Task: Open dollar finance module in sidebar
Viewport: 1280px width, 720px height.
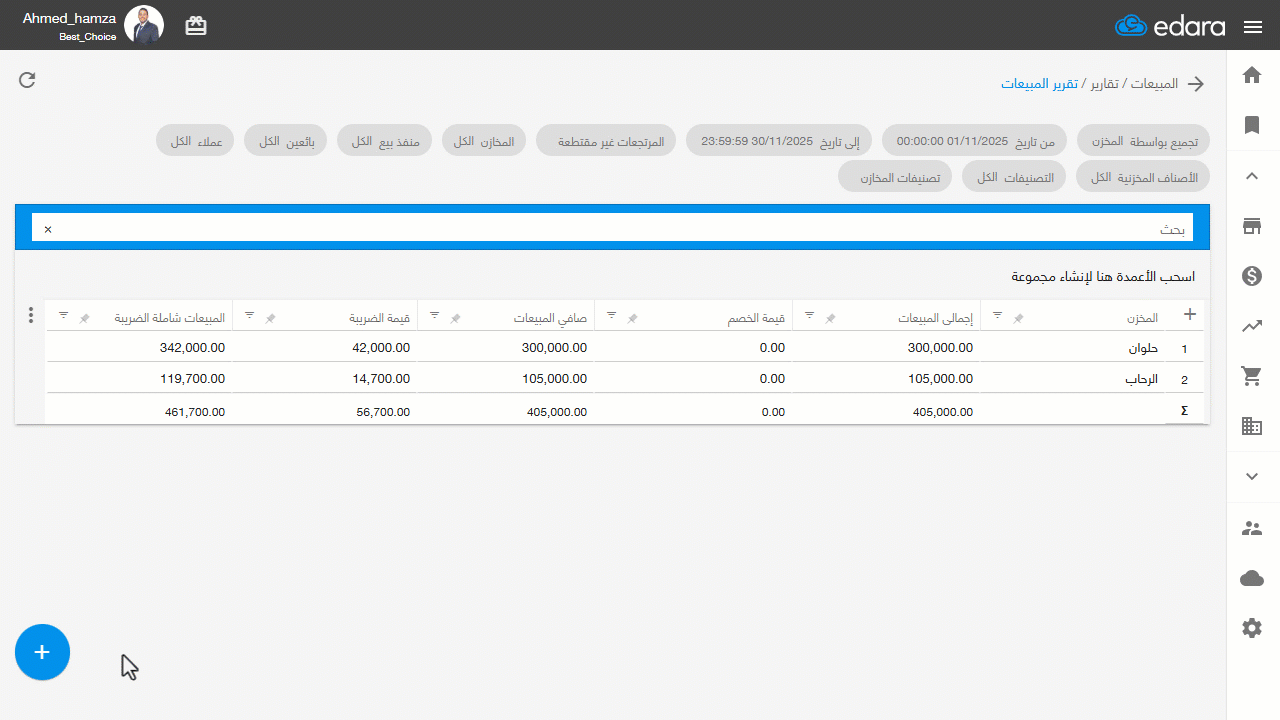Action: 1251,276
